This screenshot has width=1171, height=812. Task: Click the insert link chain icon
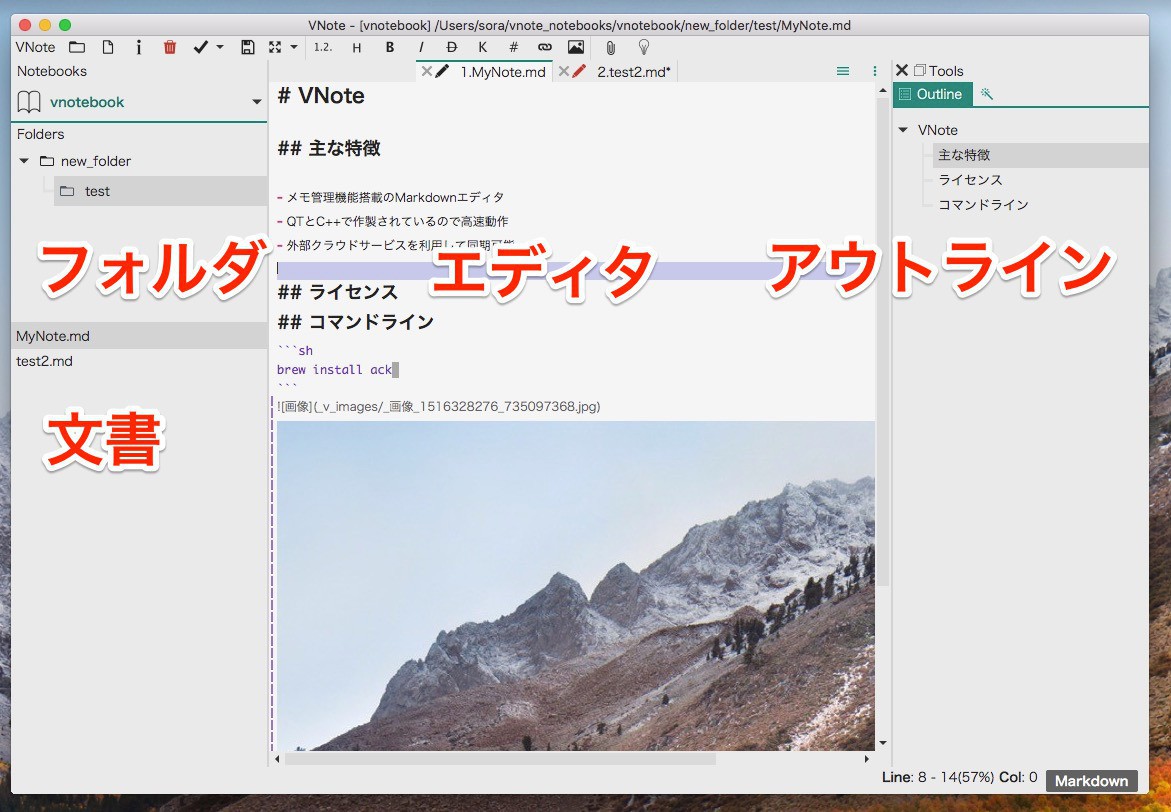click(x=544, y=47)
